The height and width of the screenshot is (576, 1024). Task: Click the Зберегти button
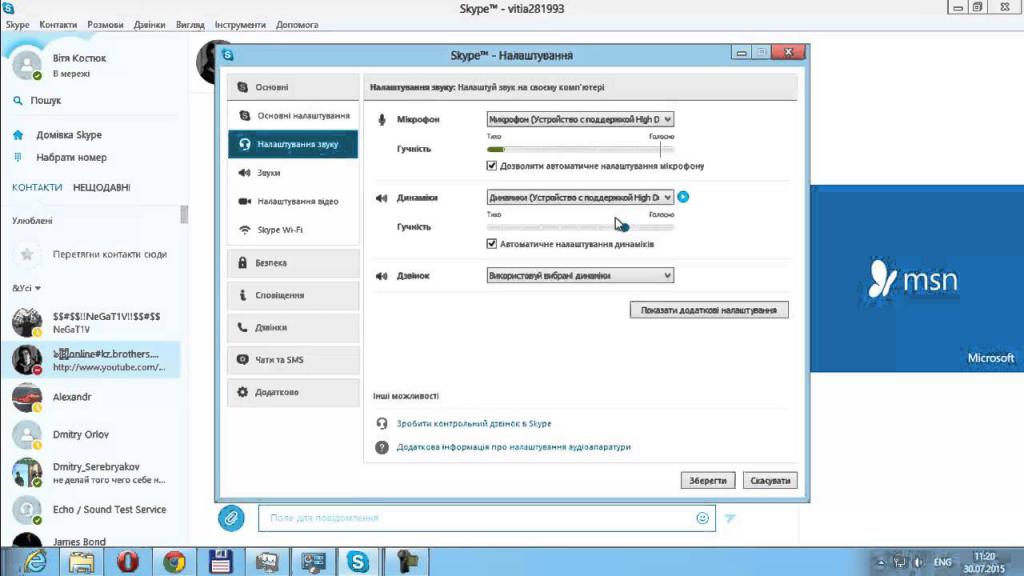(708, 481)
